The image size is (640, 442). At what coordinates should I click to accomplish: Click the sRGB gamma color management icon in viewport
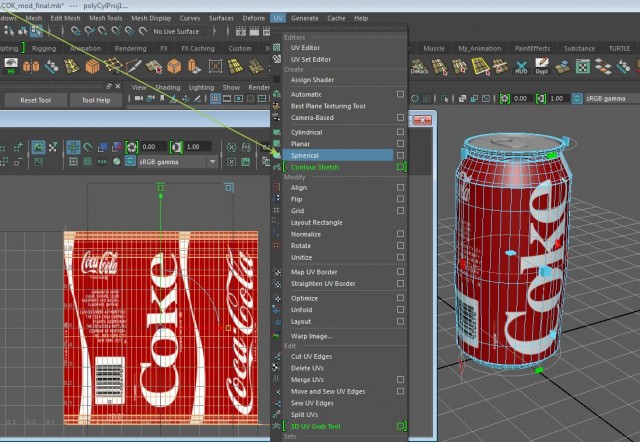(576, 99)
